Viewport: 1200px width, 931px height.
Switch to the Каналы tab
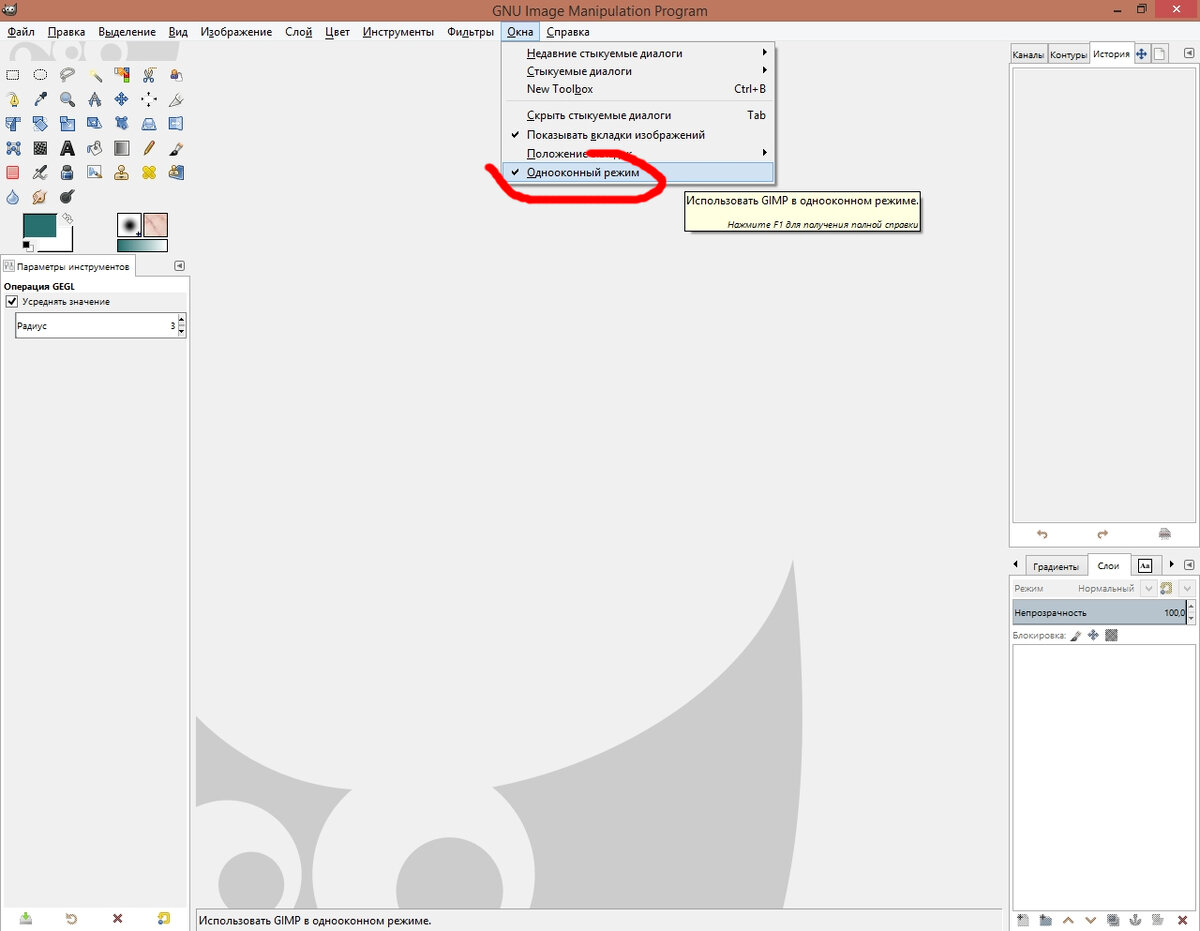1027,55
